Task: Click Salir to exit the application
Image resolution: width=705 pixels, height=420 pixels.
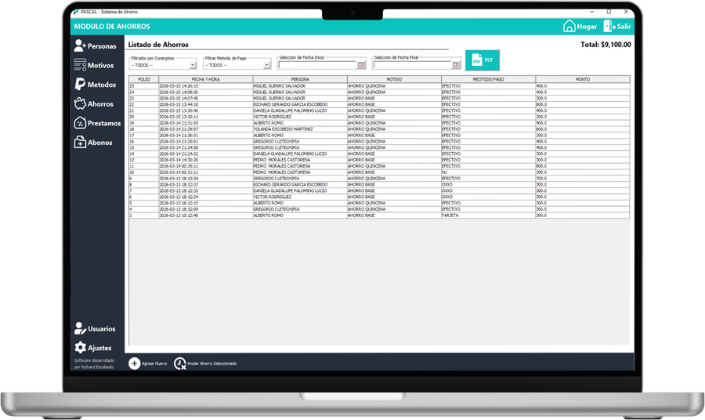Action: pos(618,27)
